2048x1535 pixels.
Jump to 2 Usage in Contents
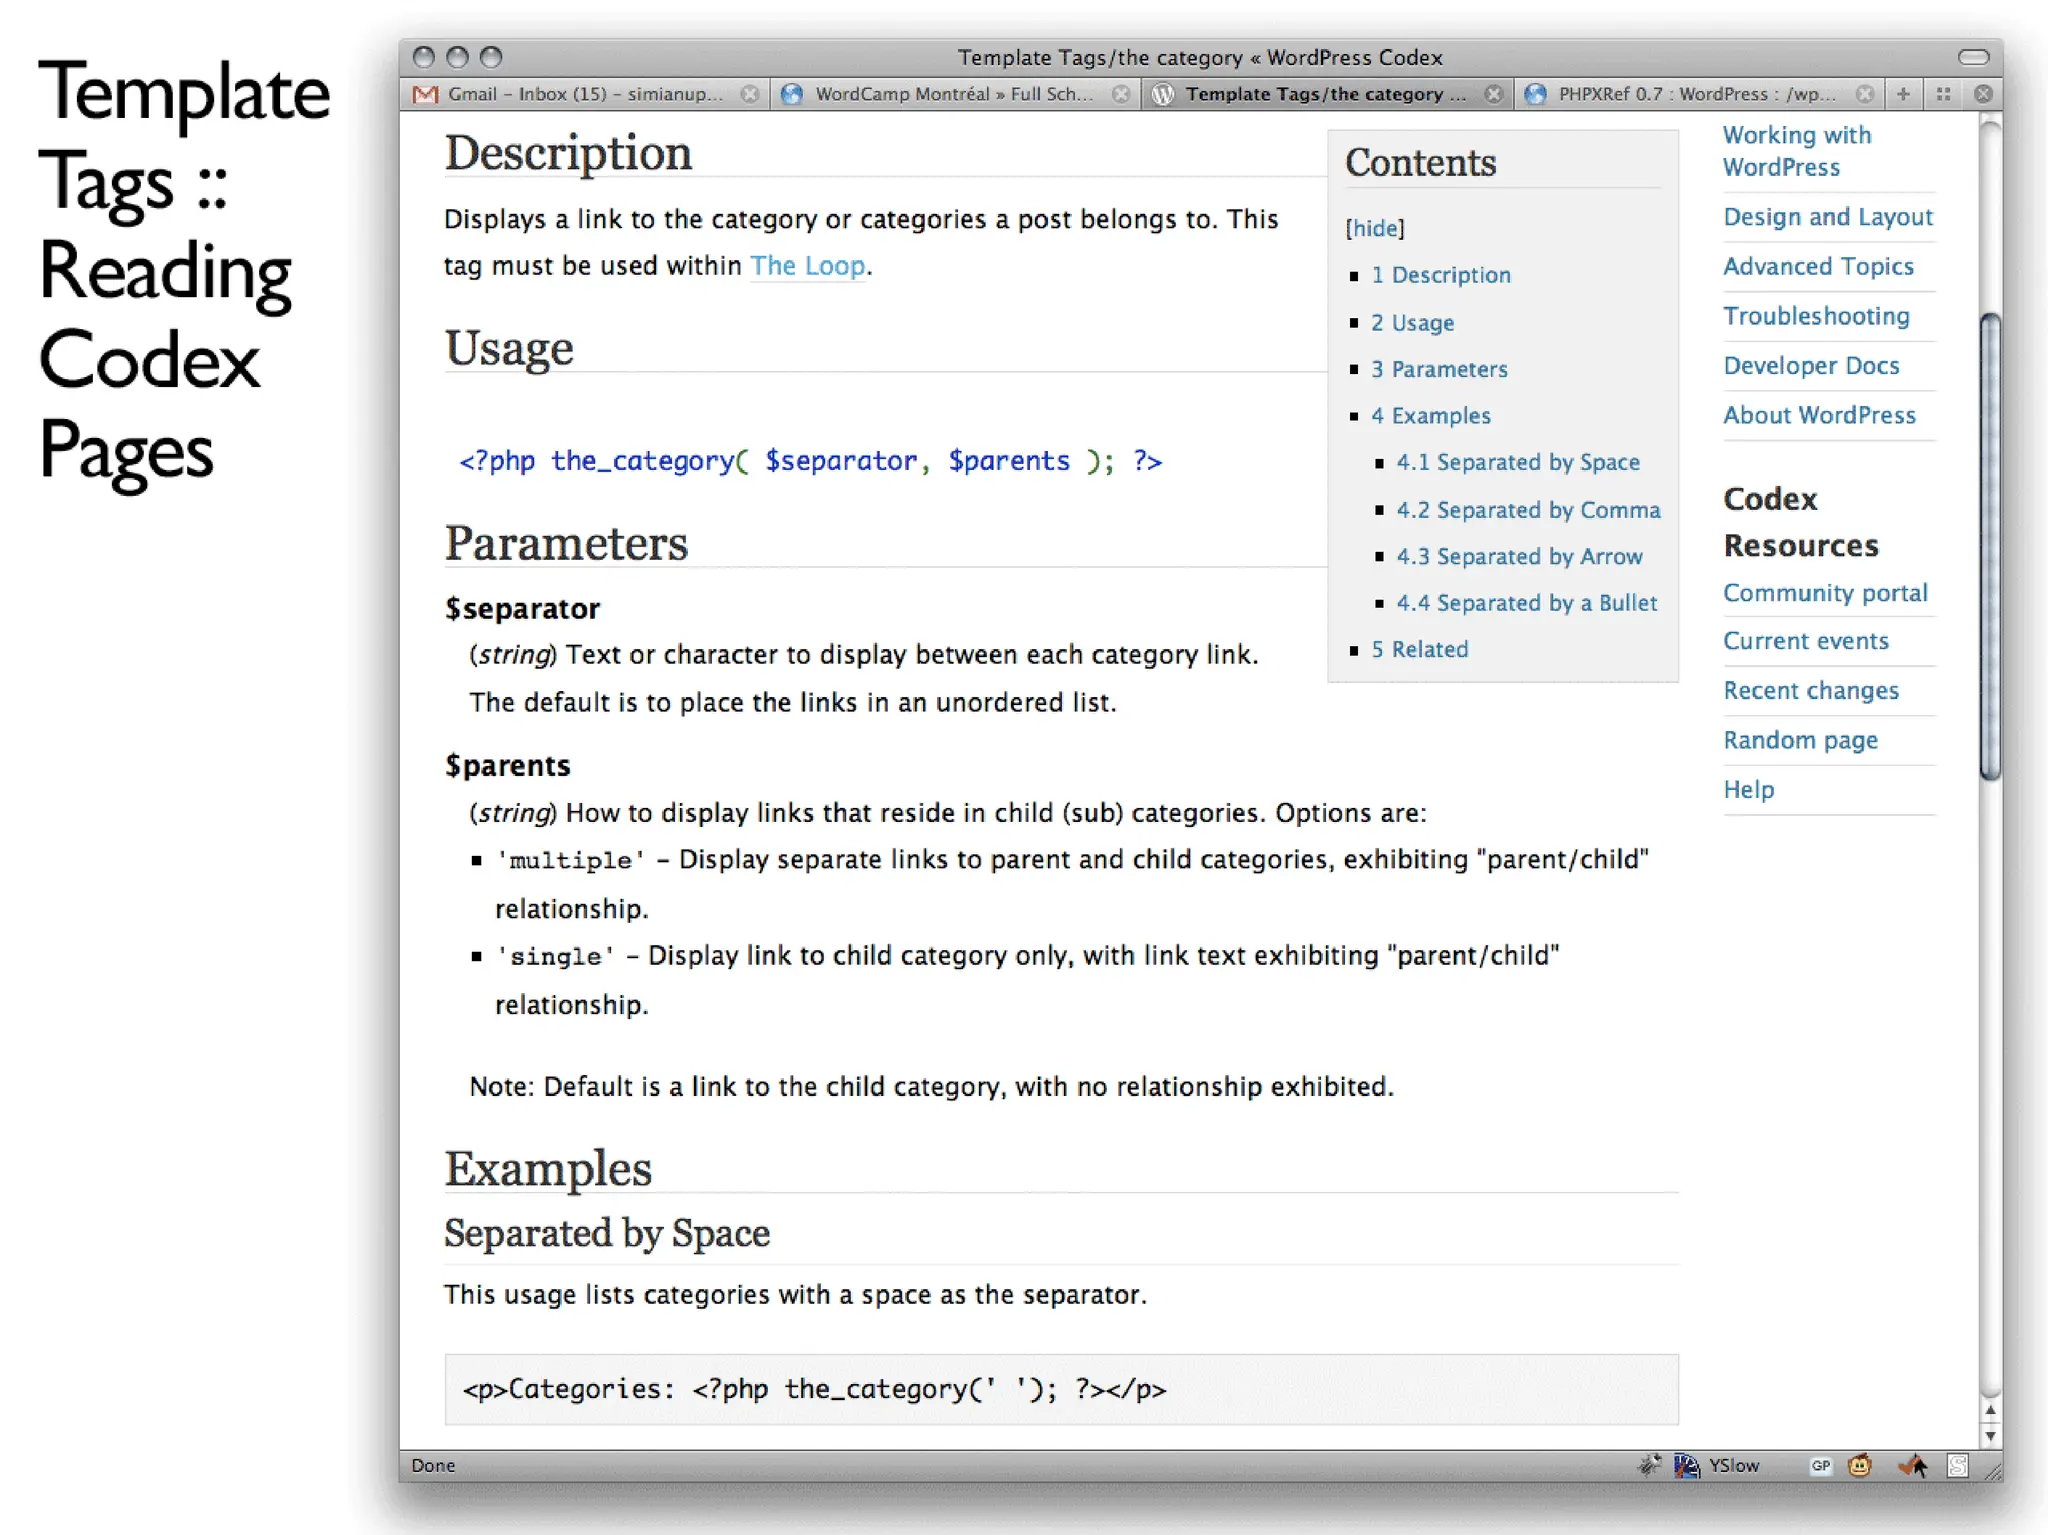[1412, 323]
